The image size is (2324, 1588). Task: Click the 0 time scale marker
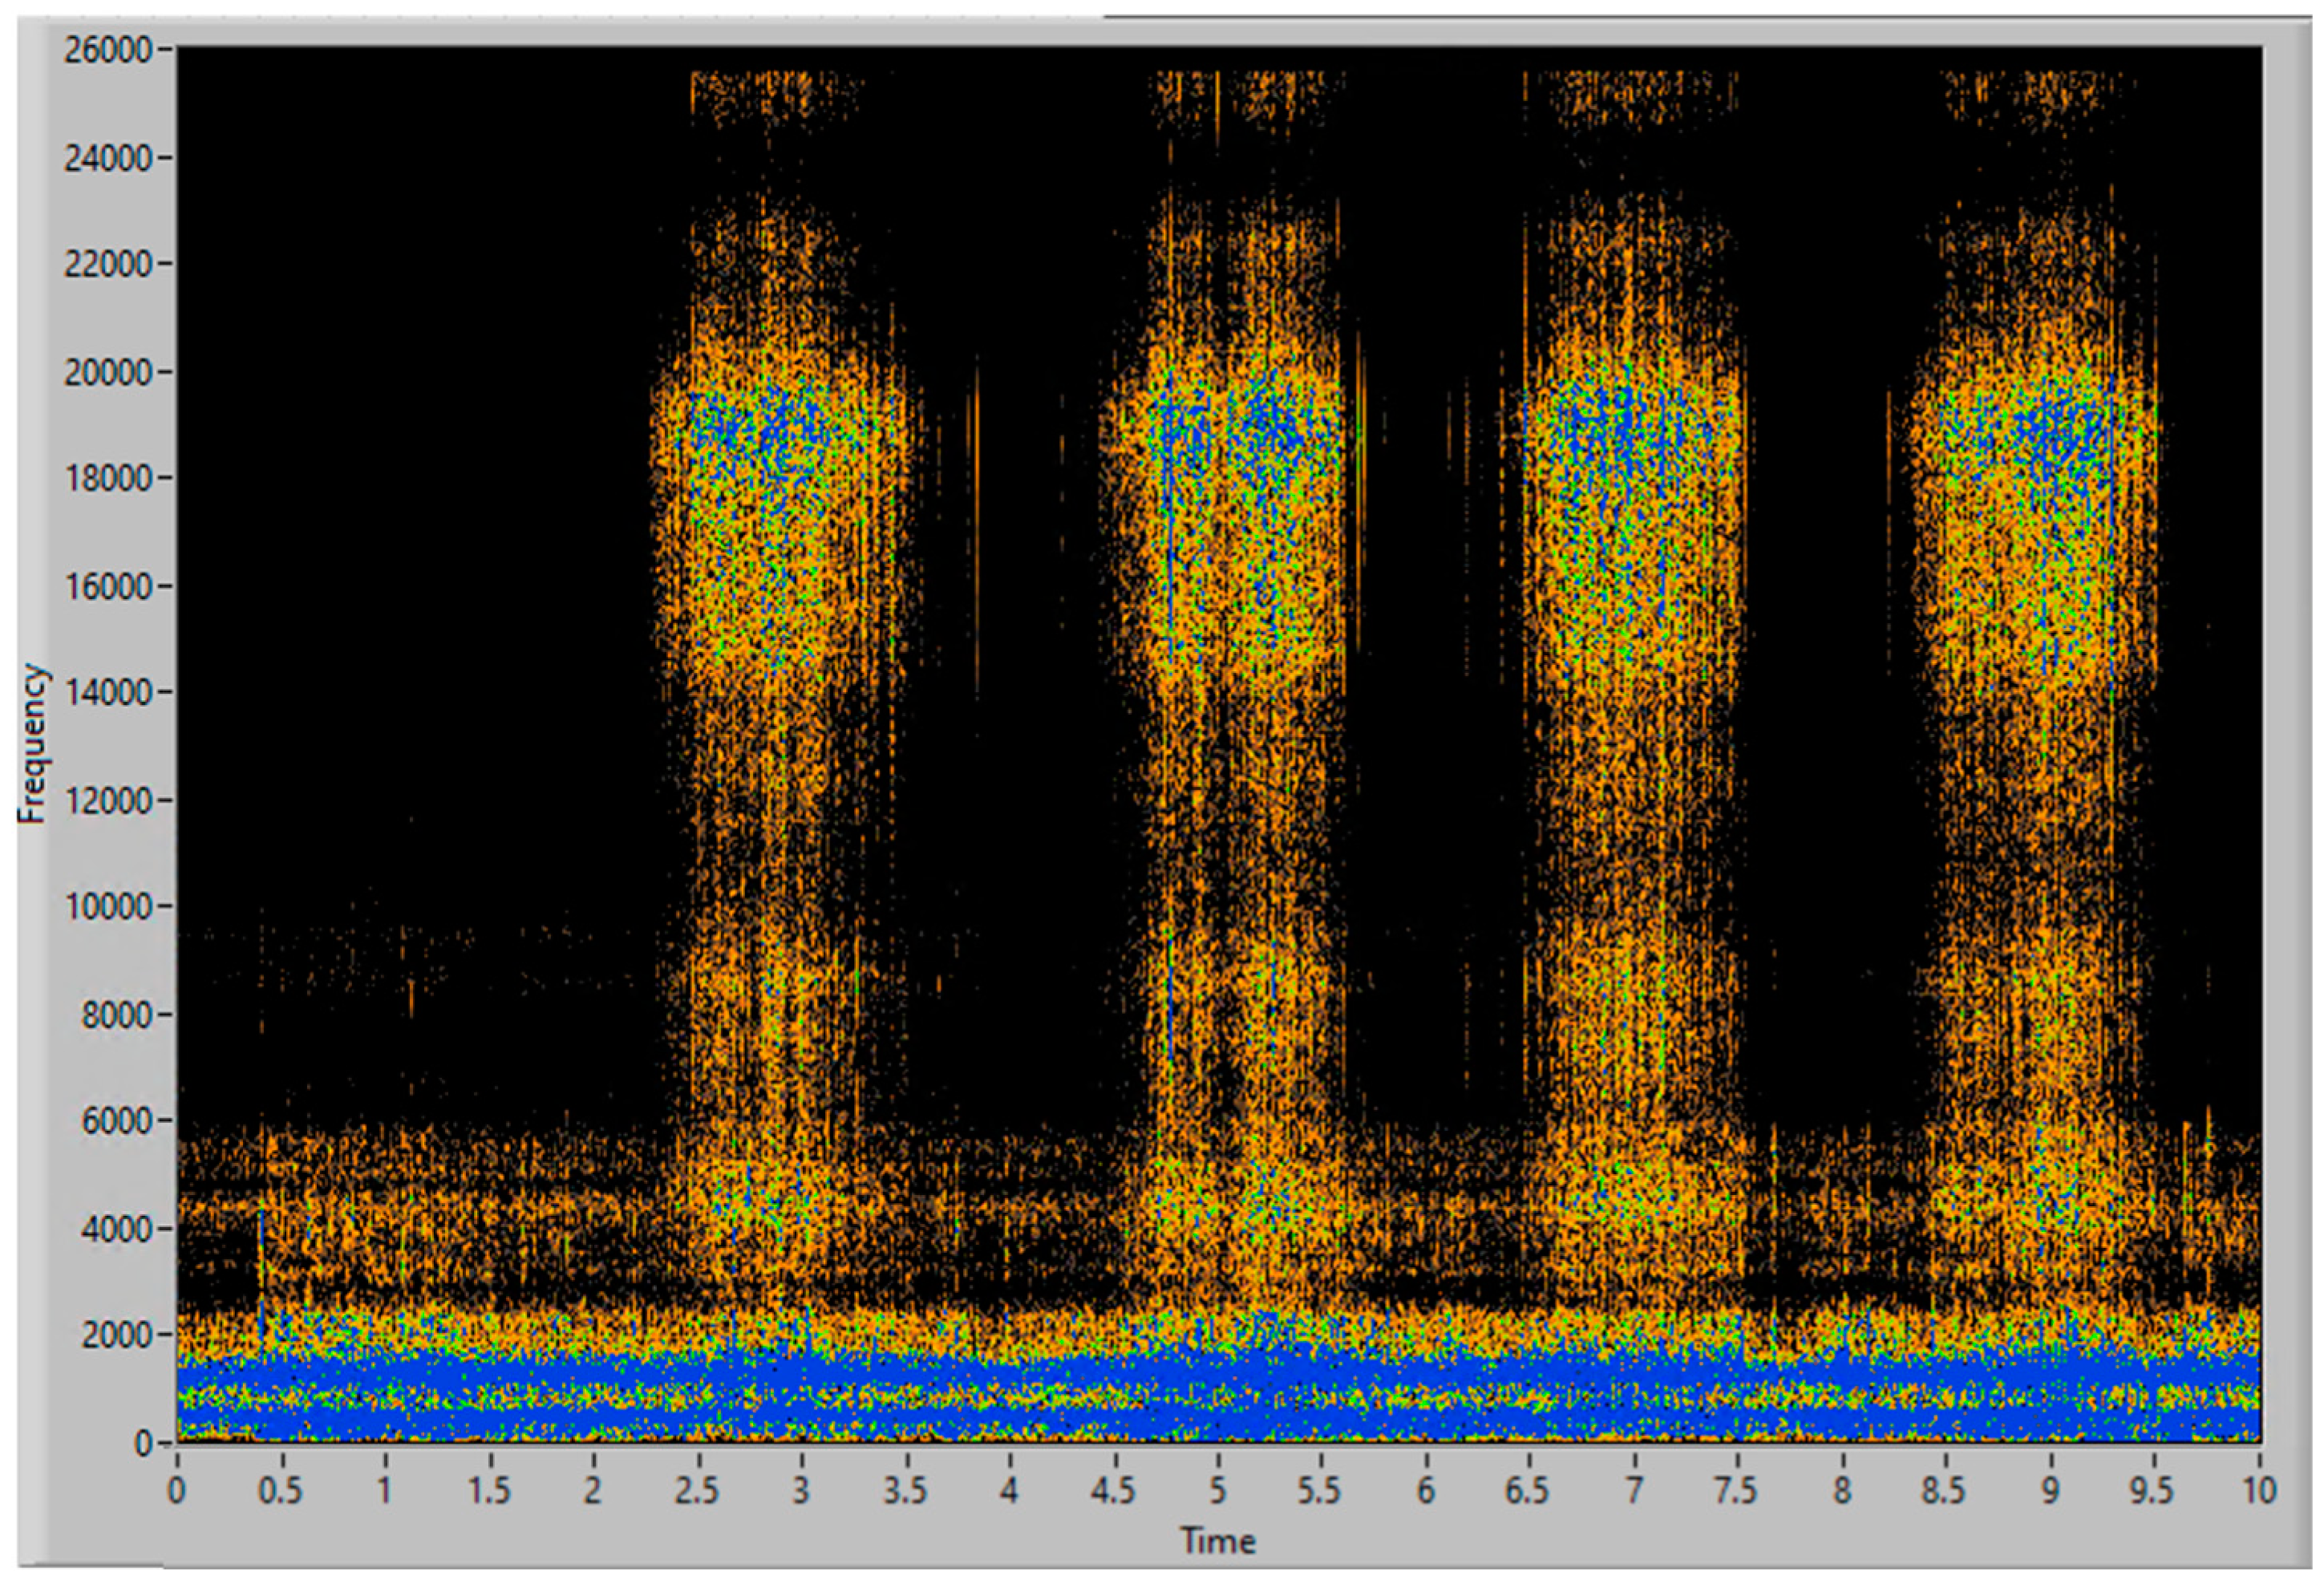177,1491
